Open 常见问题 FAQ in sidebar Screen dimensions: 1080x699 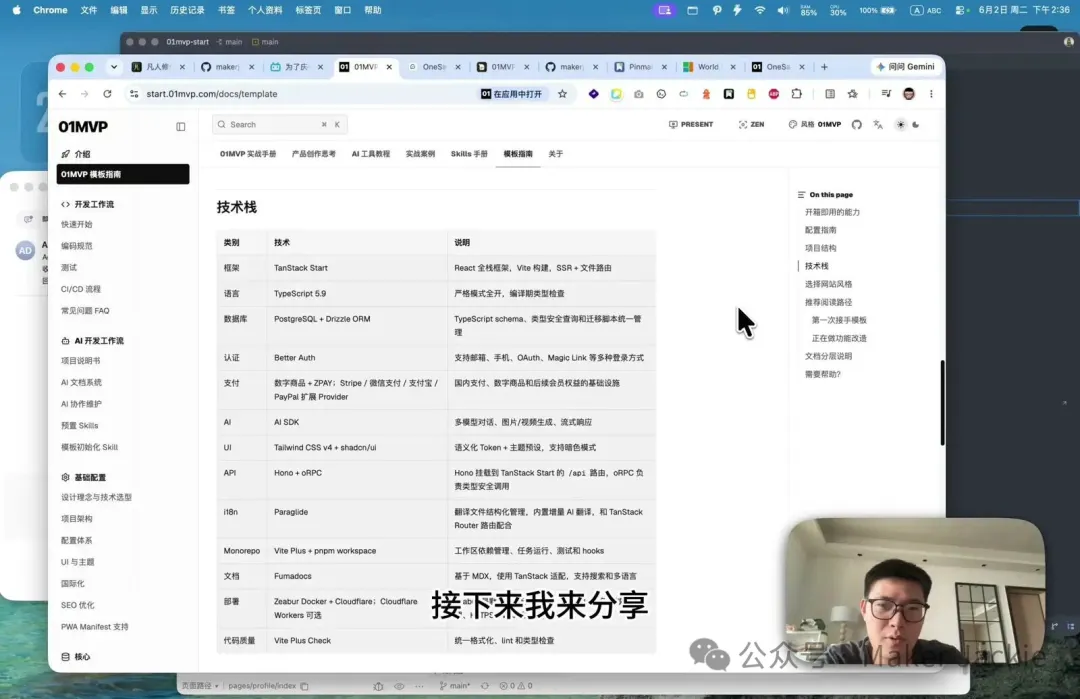point(85,311)
